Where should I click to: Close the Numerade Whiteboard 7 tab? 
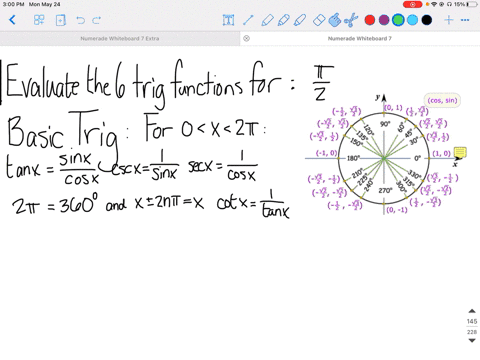[246, 38]
